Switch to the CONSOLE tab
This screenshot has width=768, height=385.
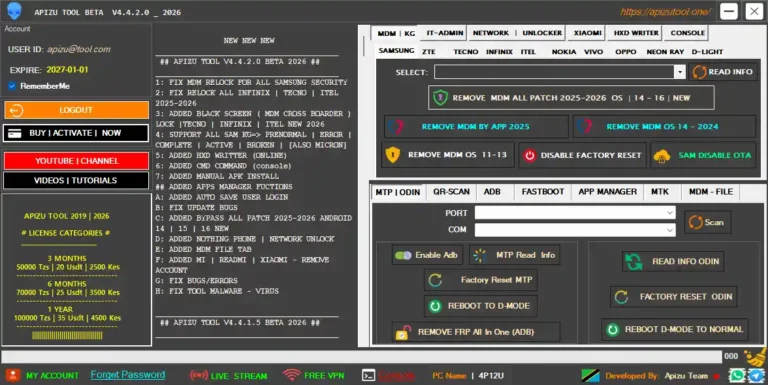(x=687, y=33)
